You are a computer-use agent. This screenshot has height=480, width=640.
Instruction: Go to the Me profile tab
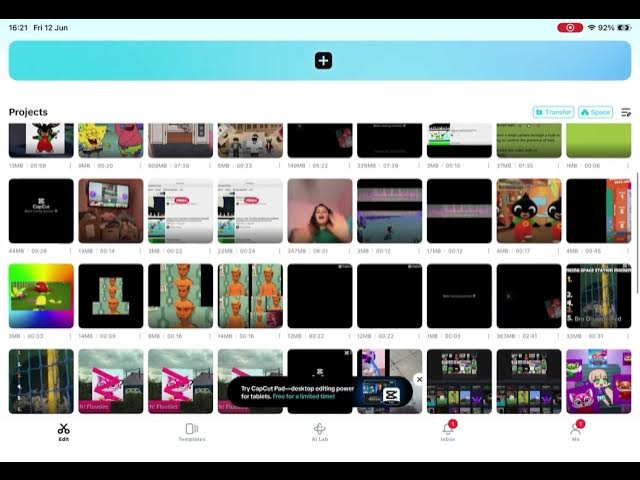[x=576, y=432]
